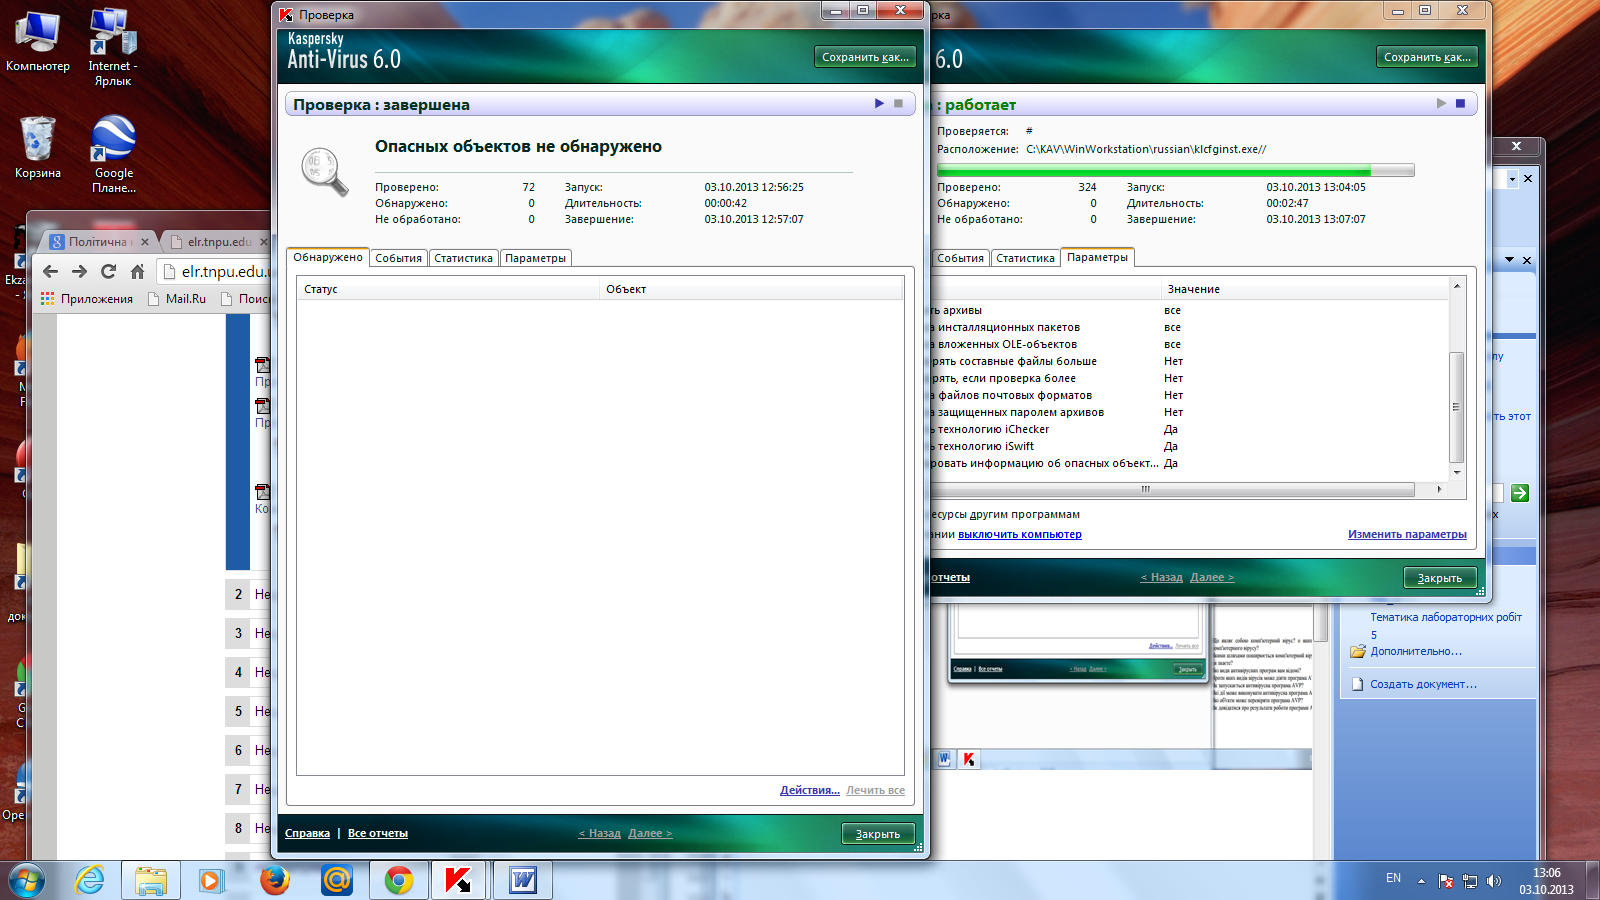This screenshot has width=1600, height=900.
Task: Open the События tab in the running scan window
Action: click(x=960, y=258)
